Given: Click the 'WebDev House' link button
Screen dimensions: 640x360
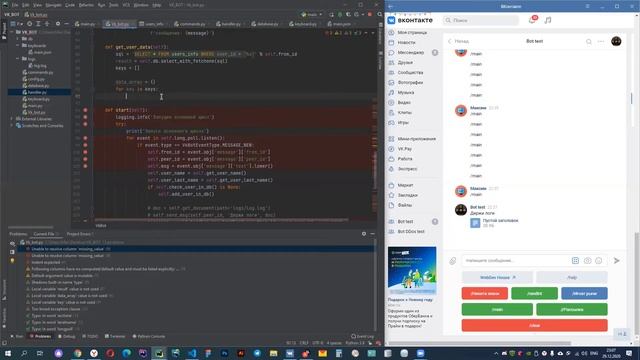Looking at the screenshot, I should 497,277.
